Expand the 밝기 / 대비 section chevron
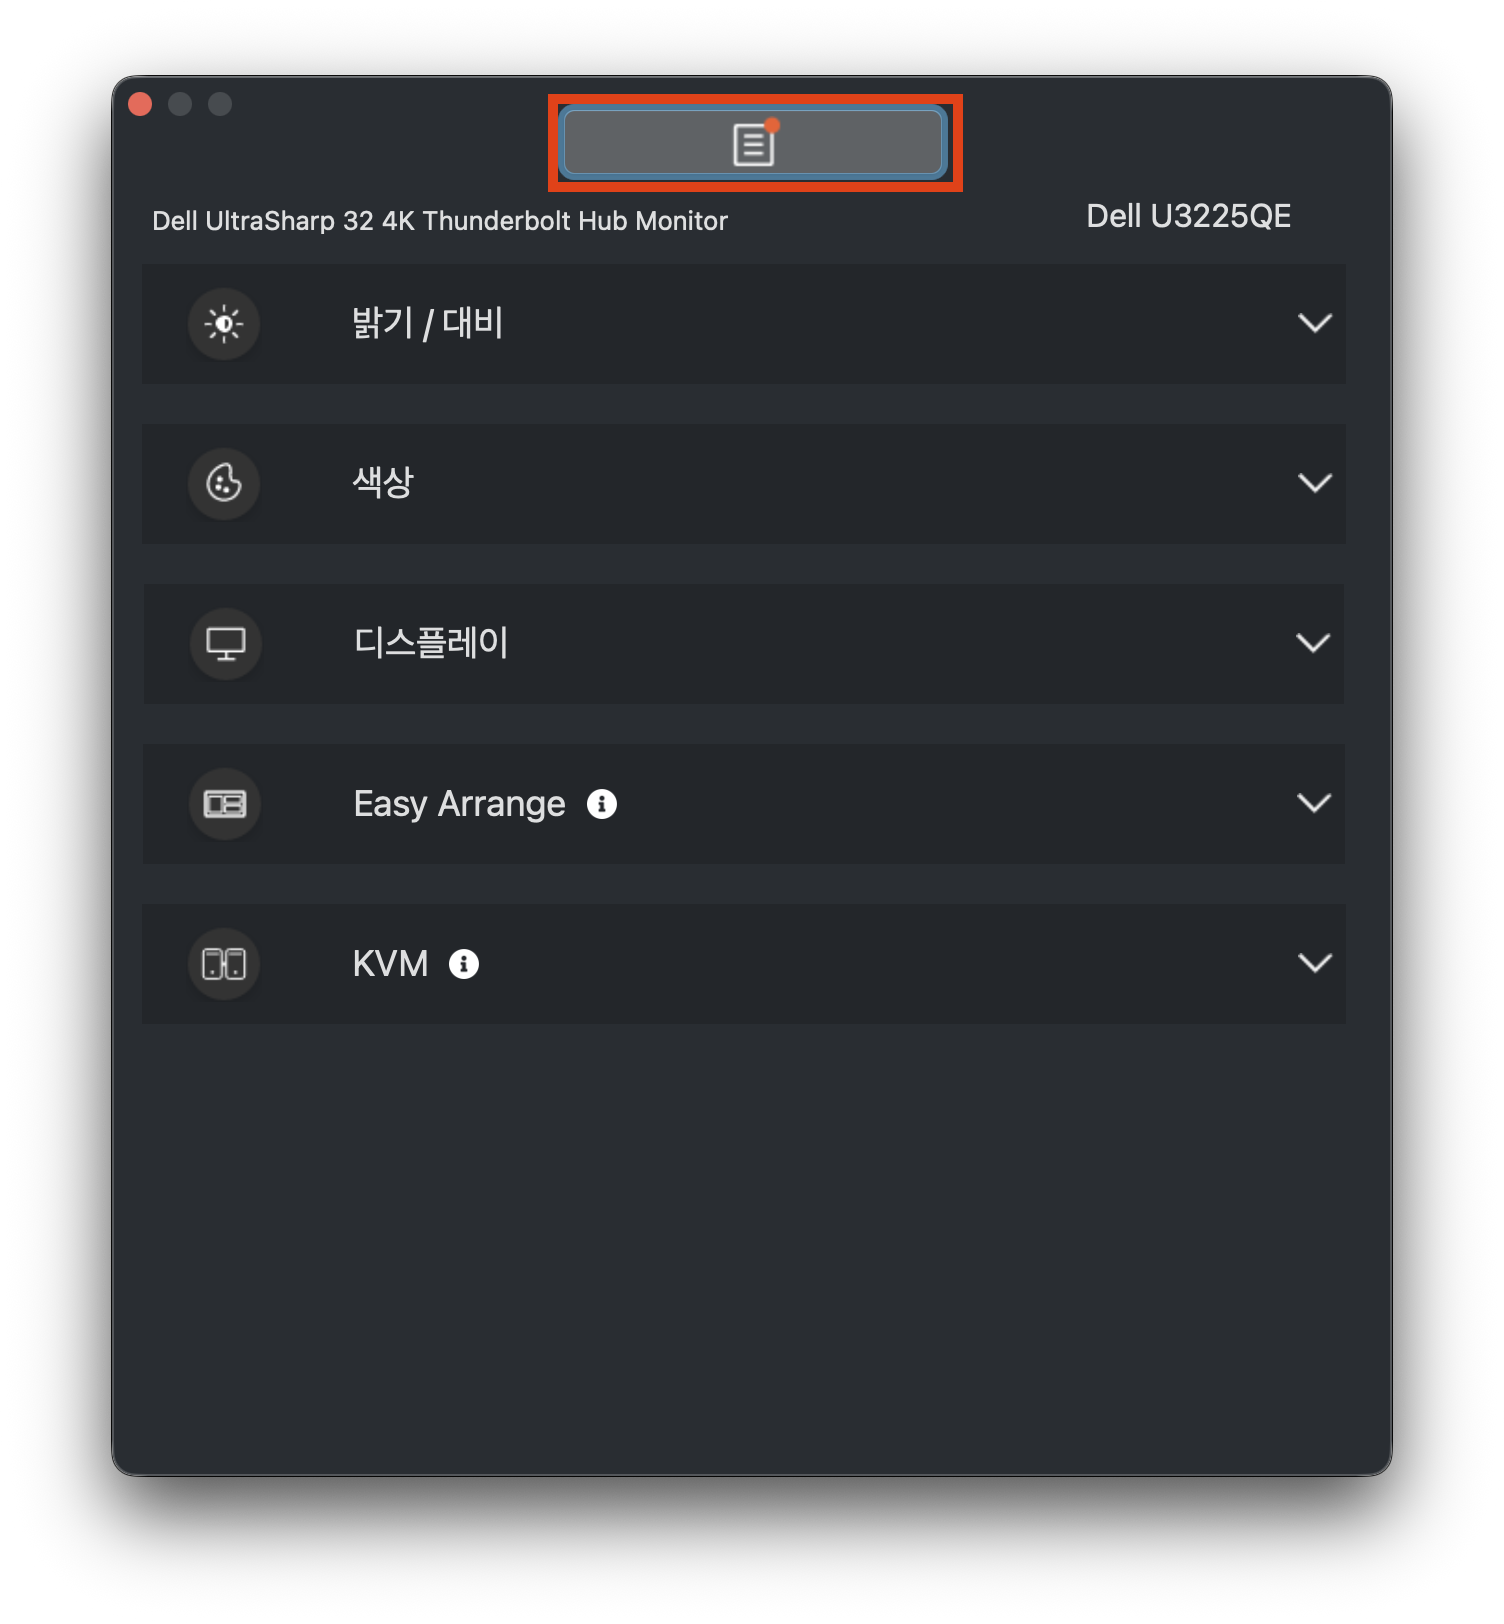This screenshot has height=1624, width=1504. (x=1315, y=323)
